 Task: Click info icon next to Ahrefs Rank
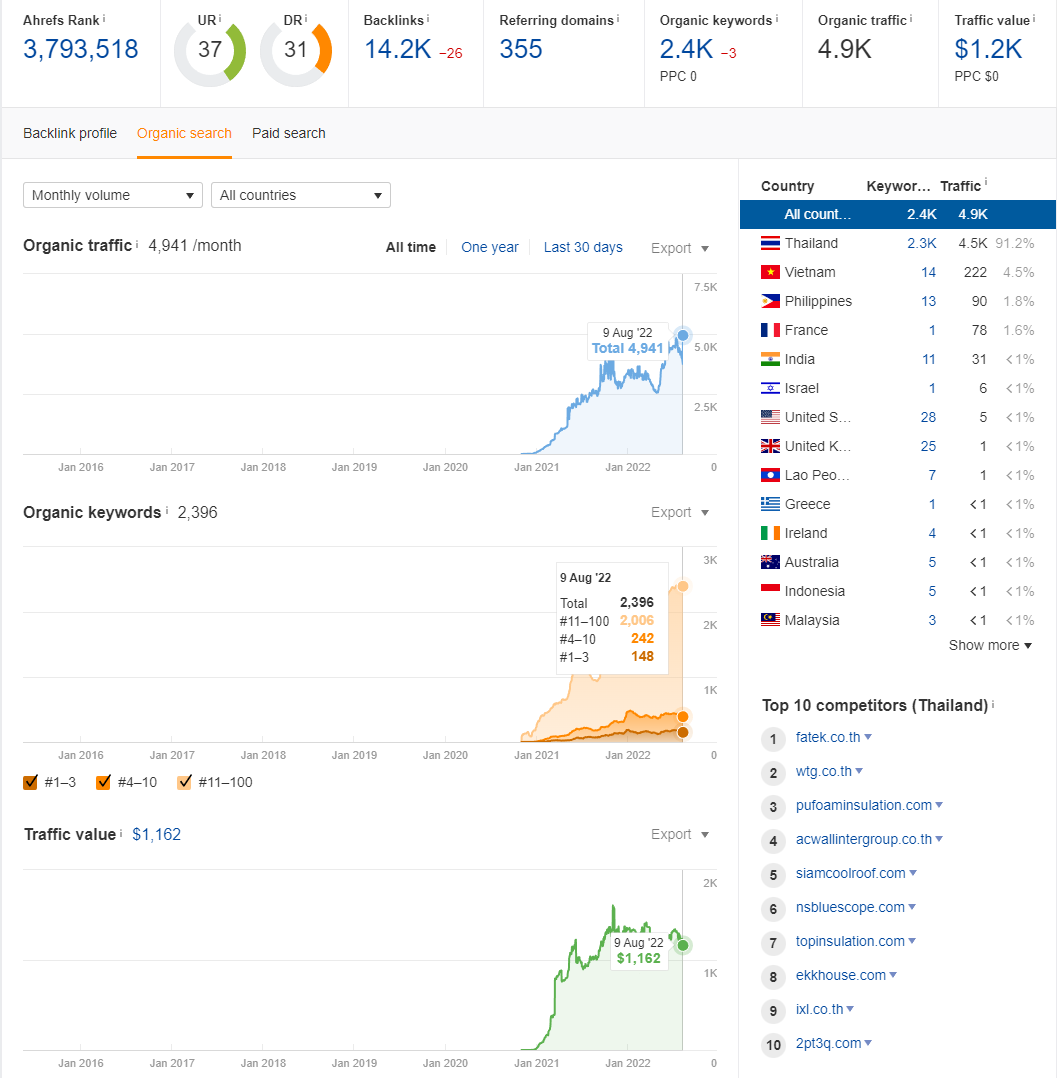click(x=104, y=18)
